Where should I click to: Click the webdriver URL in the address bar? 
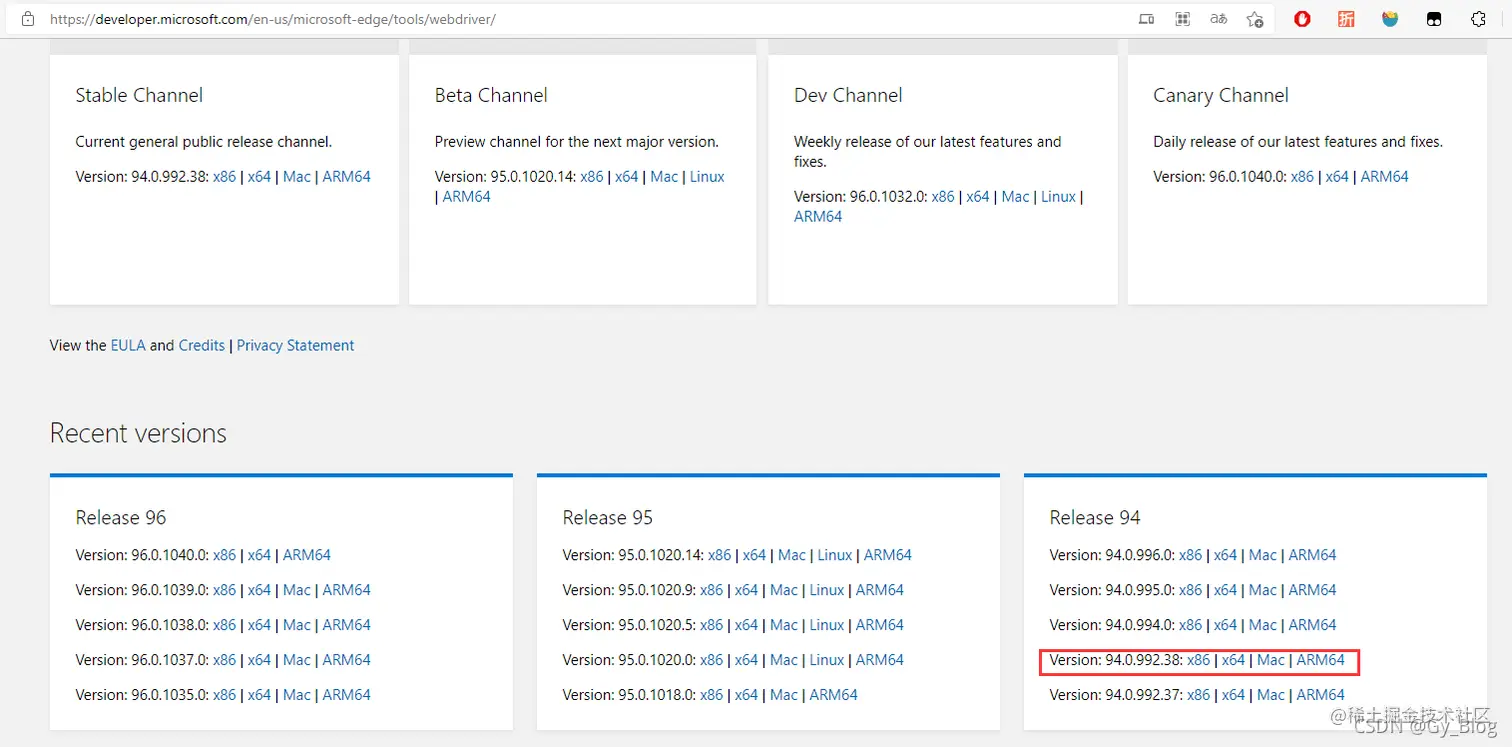[272, 19]
